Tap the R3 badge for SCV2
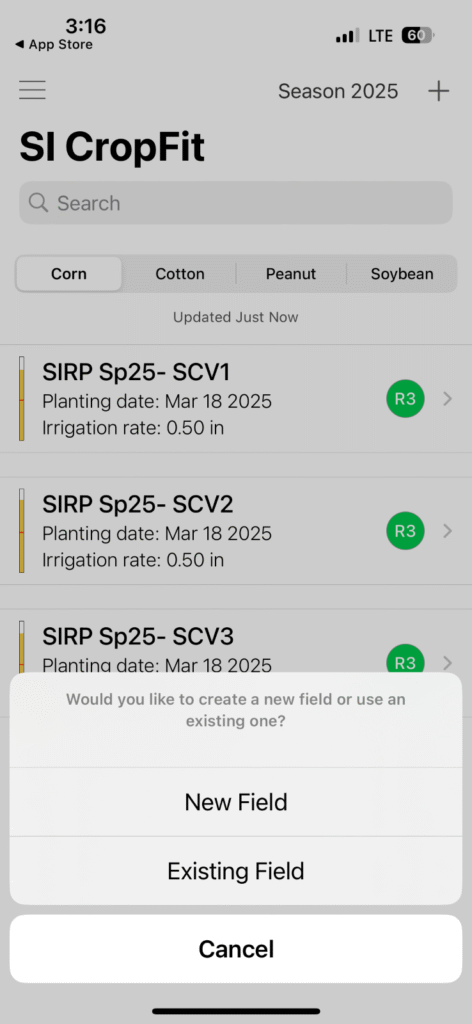472x1024 pixels. [x=405, y=531]
